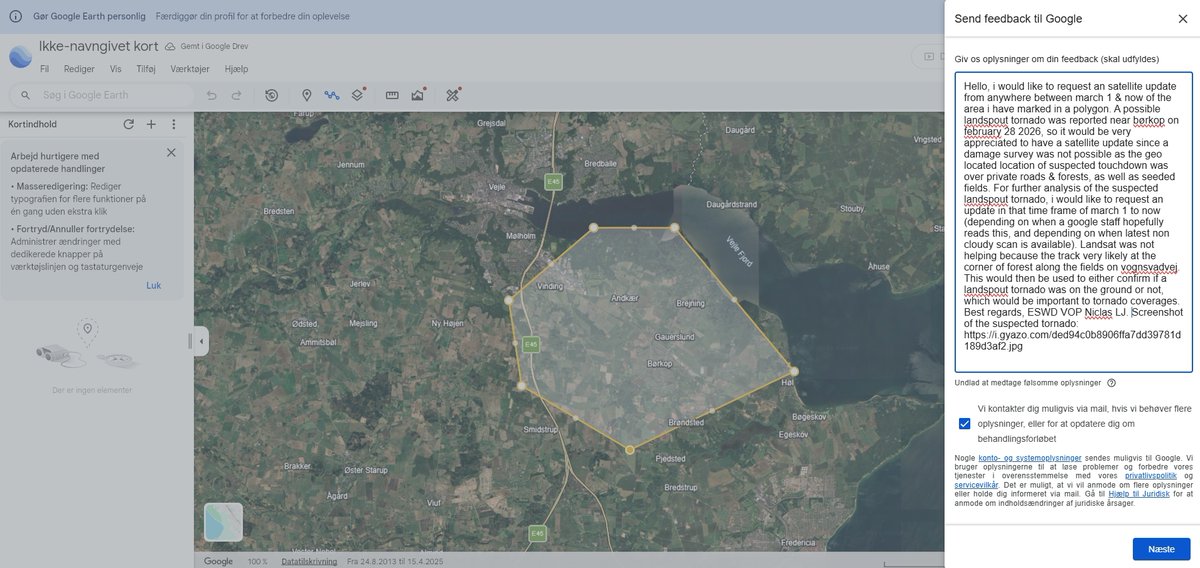1200x568 pixels.
Task: Click the Gauerslund map label
Action: (675, 337)
